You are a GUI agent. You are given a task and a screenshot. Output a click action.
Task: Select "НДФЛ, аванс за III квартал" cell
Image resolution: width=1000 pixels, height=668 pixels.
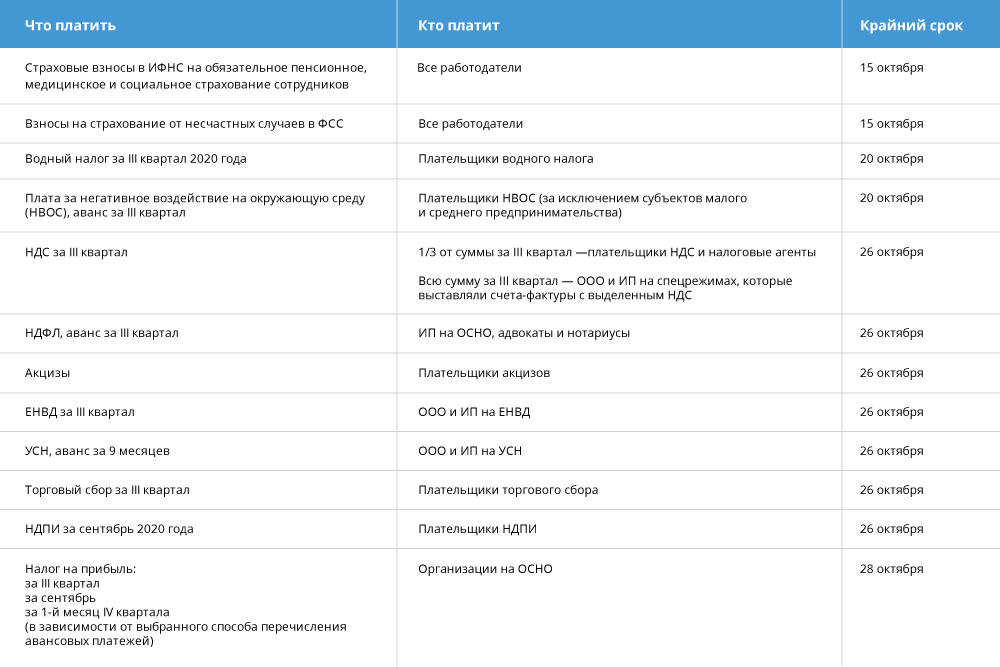point(102,333)
